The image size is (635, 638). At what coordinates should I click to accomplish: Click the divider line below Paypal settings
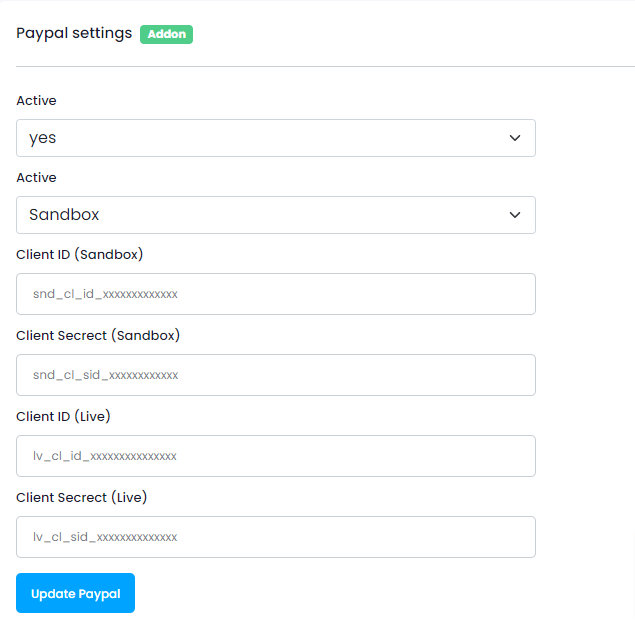[x=318, y=67]
